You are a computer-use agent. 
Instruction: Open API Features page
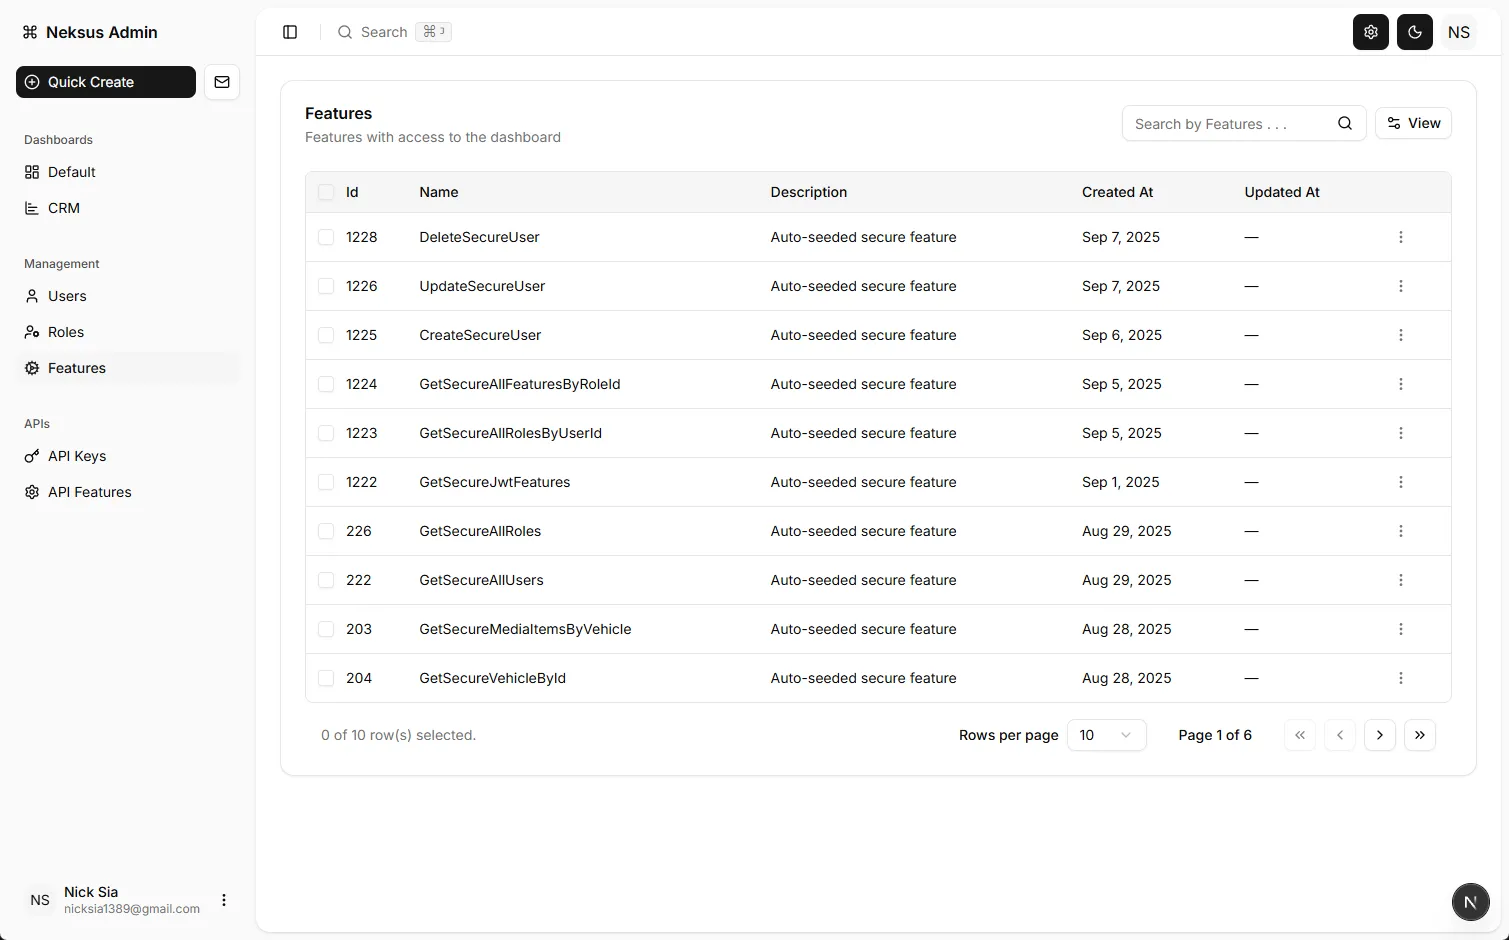tap(128, 492)
